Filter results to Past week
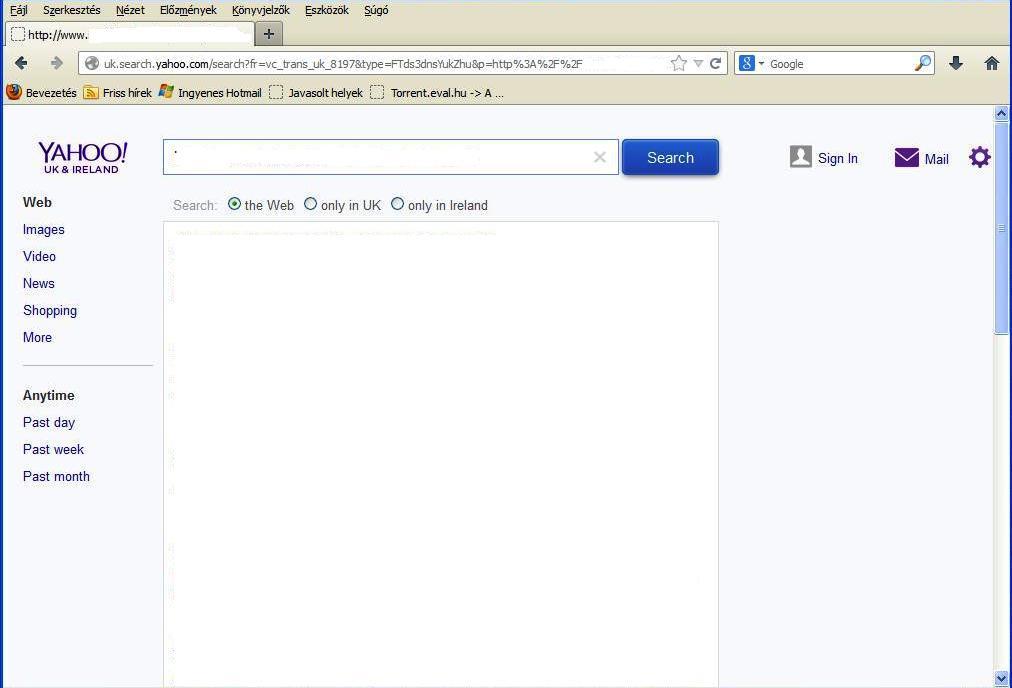Screen dimensions: 1012x688 click(x=53, y=449)
